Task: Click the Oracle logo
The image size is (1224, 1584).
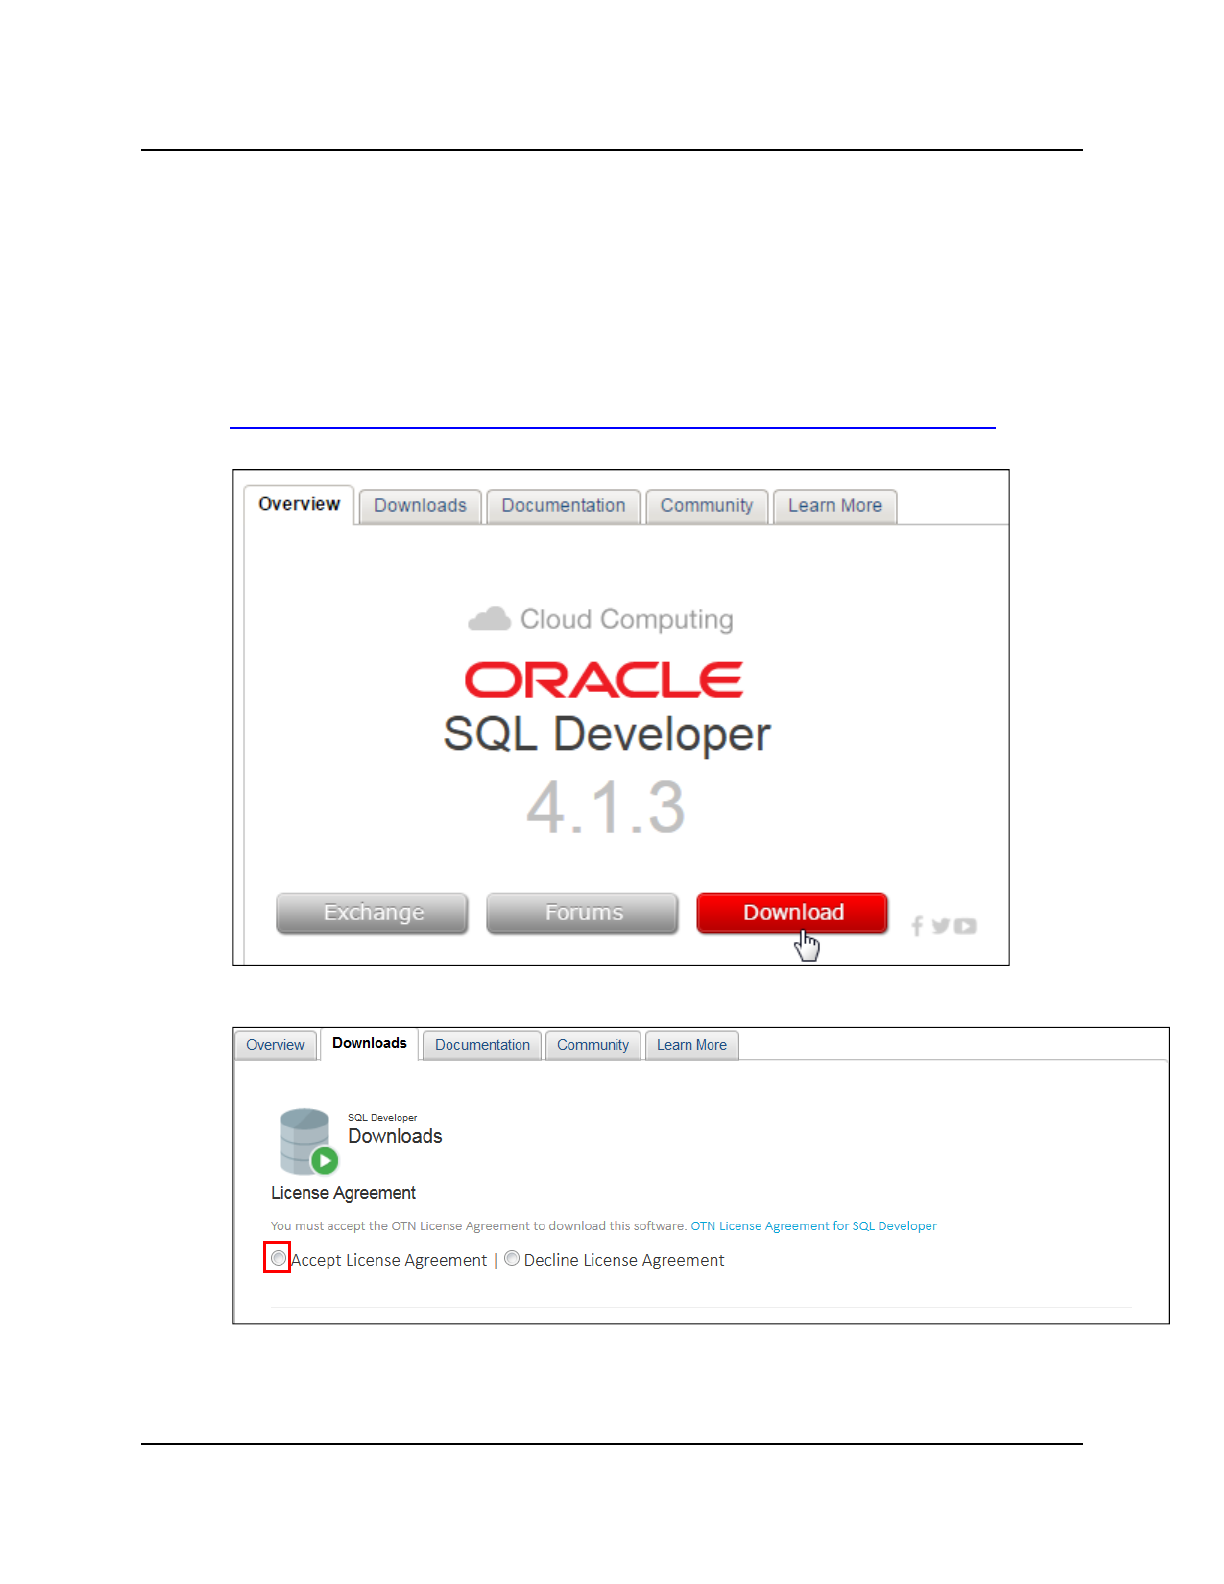Action: 604,680
